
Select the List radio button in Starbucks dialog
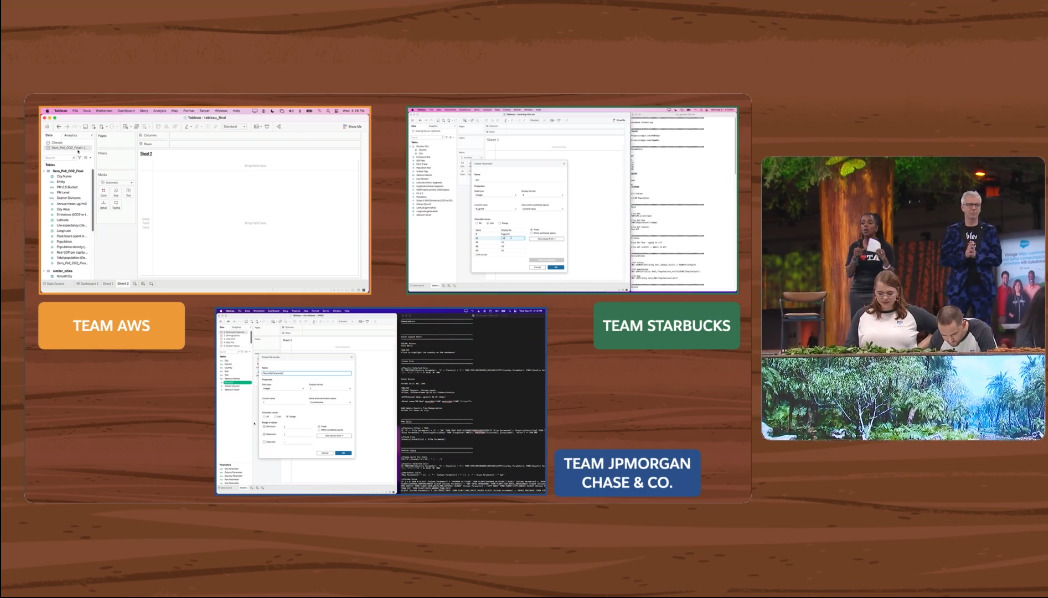tap(488, 223)
